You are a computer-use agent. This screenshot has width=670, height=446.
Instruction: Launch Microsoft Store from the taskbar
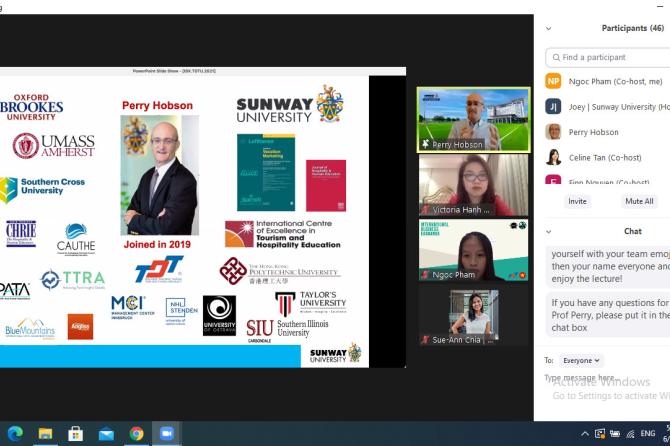click(75, 434)
